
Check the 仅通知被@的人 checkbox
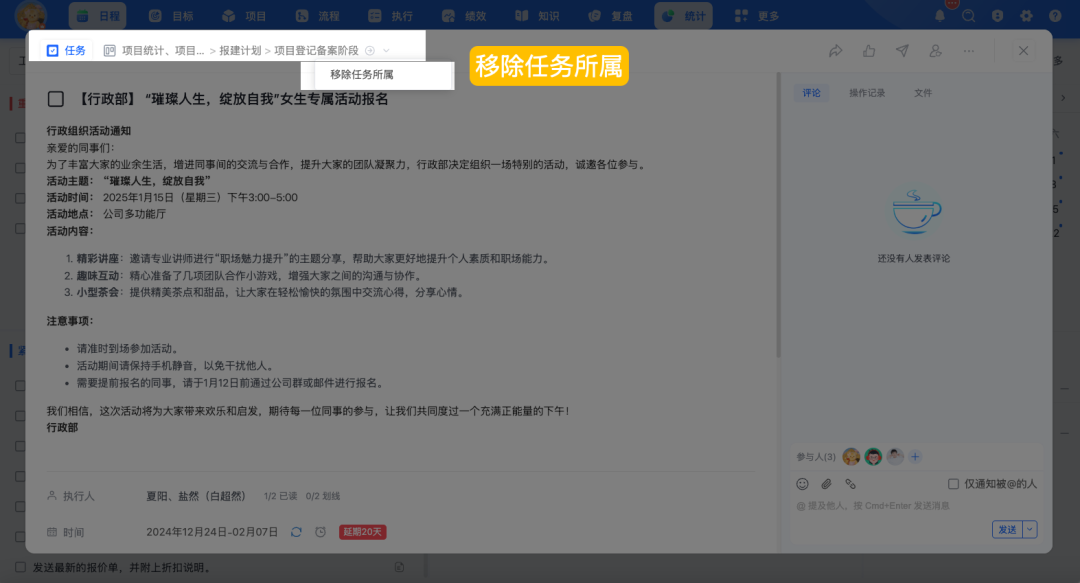[x=954, y=483]
